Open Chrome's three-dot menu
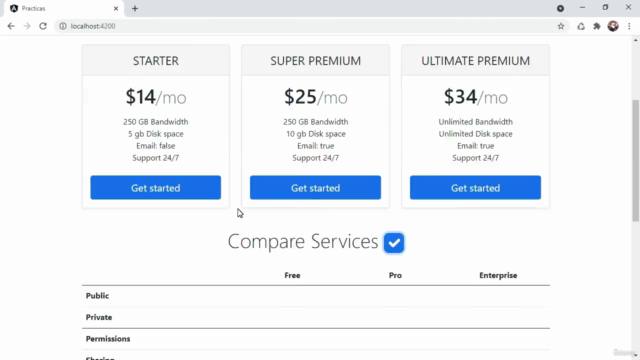The height and width of the screenshot is (360, 640). 629,26
